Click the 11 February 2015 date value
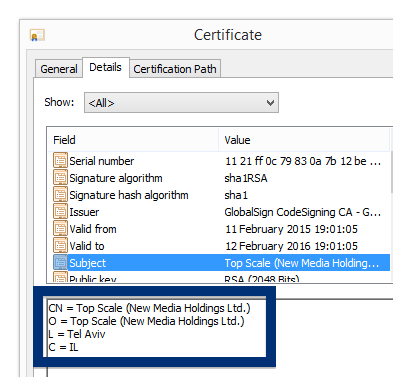 point(291,229)
